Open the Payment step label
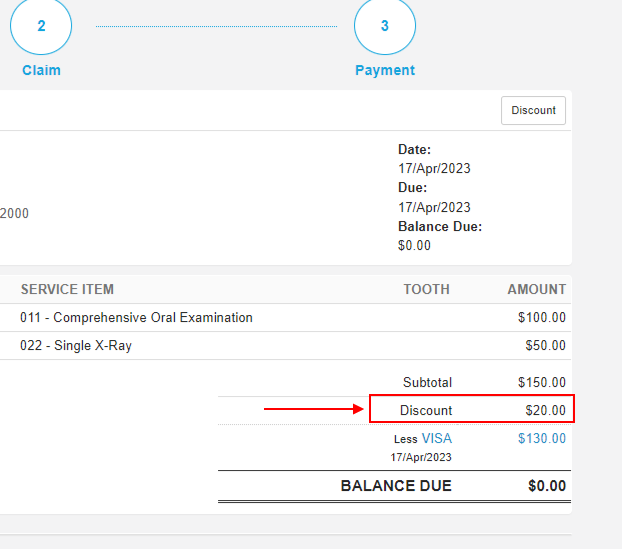622x549 pixels. 385,70
